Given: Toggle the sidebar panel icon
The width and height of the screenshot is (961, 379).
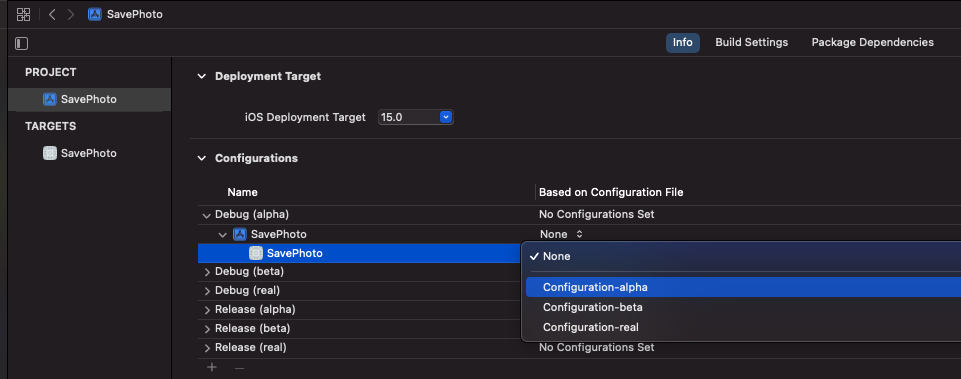Looking at the screenshot, I should click(x=22, y=44).
